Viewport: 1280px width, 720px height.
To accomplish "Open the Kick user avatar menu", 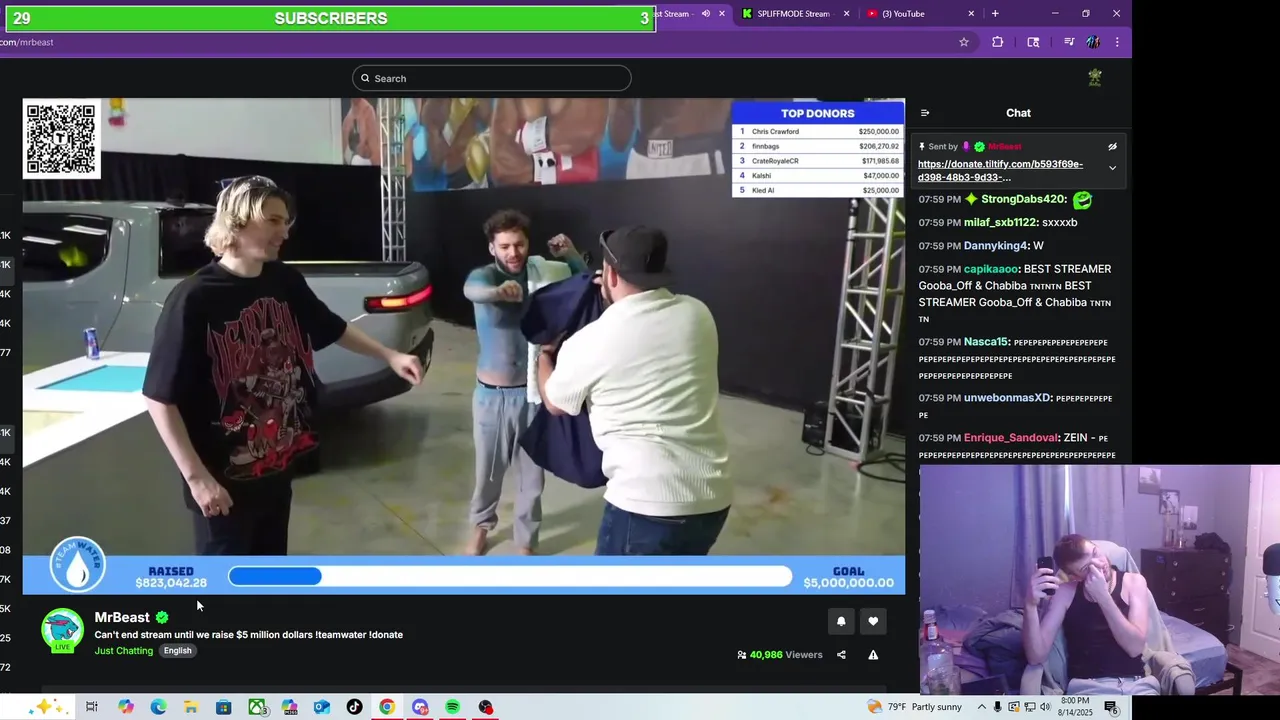I will coord(1095,78).
